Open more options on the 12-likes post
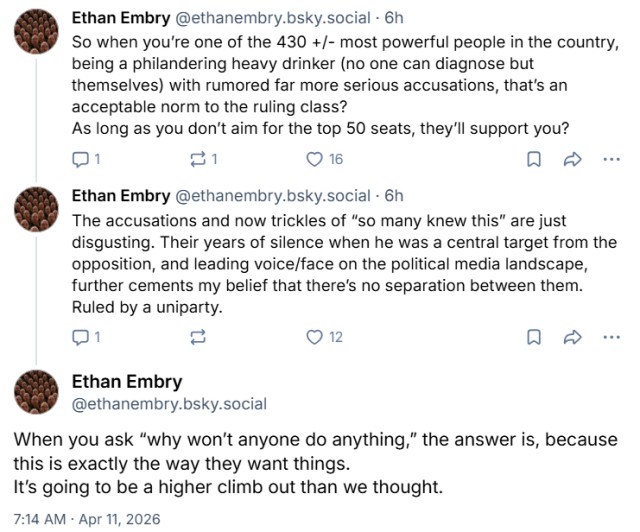 click(x=612, y=337)
